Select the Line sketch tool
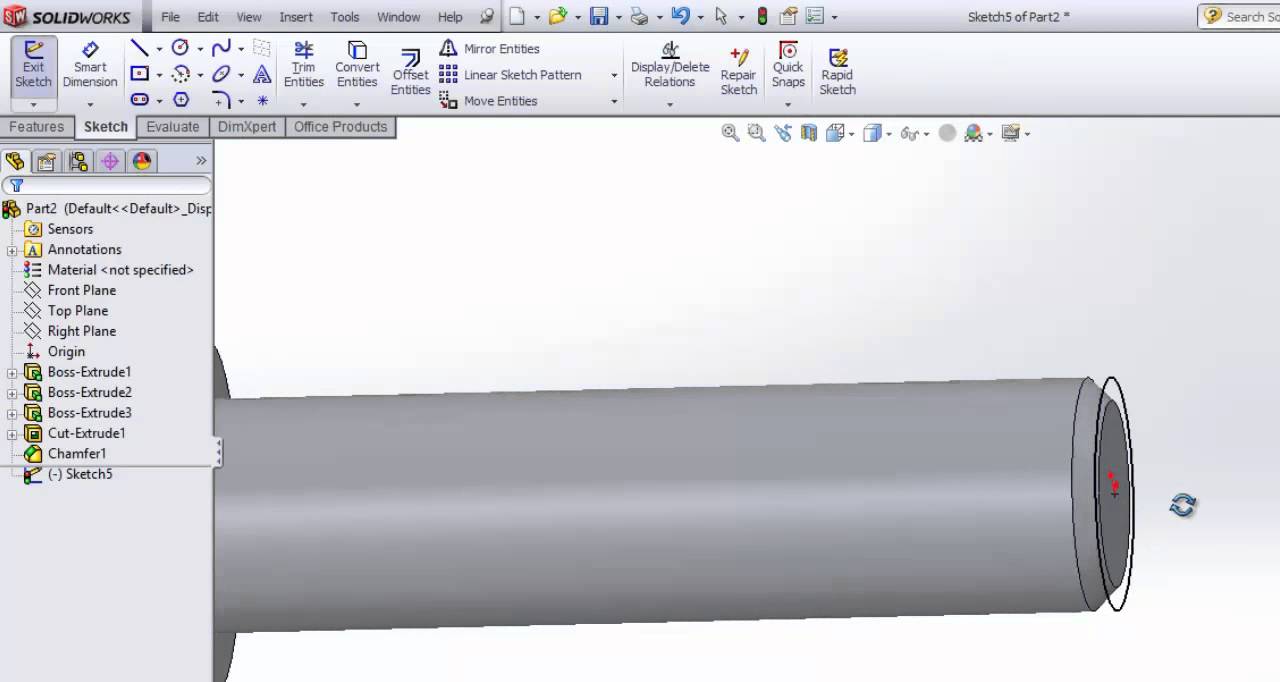Screen dimensions: 1280x682 [140, 48]
